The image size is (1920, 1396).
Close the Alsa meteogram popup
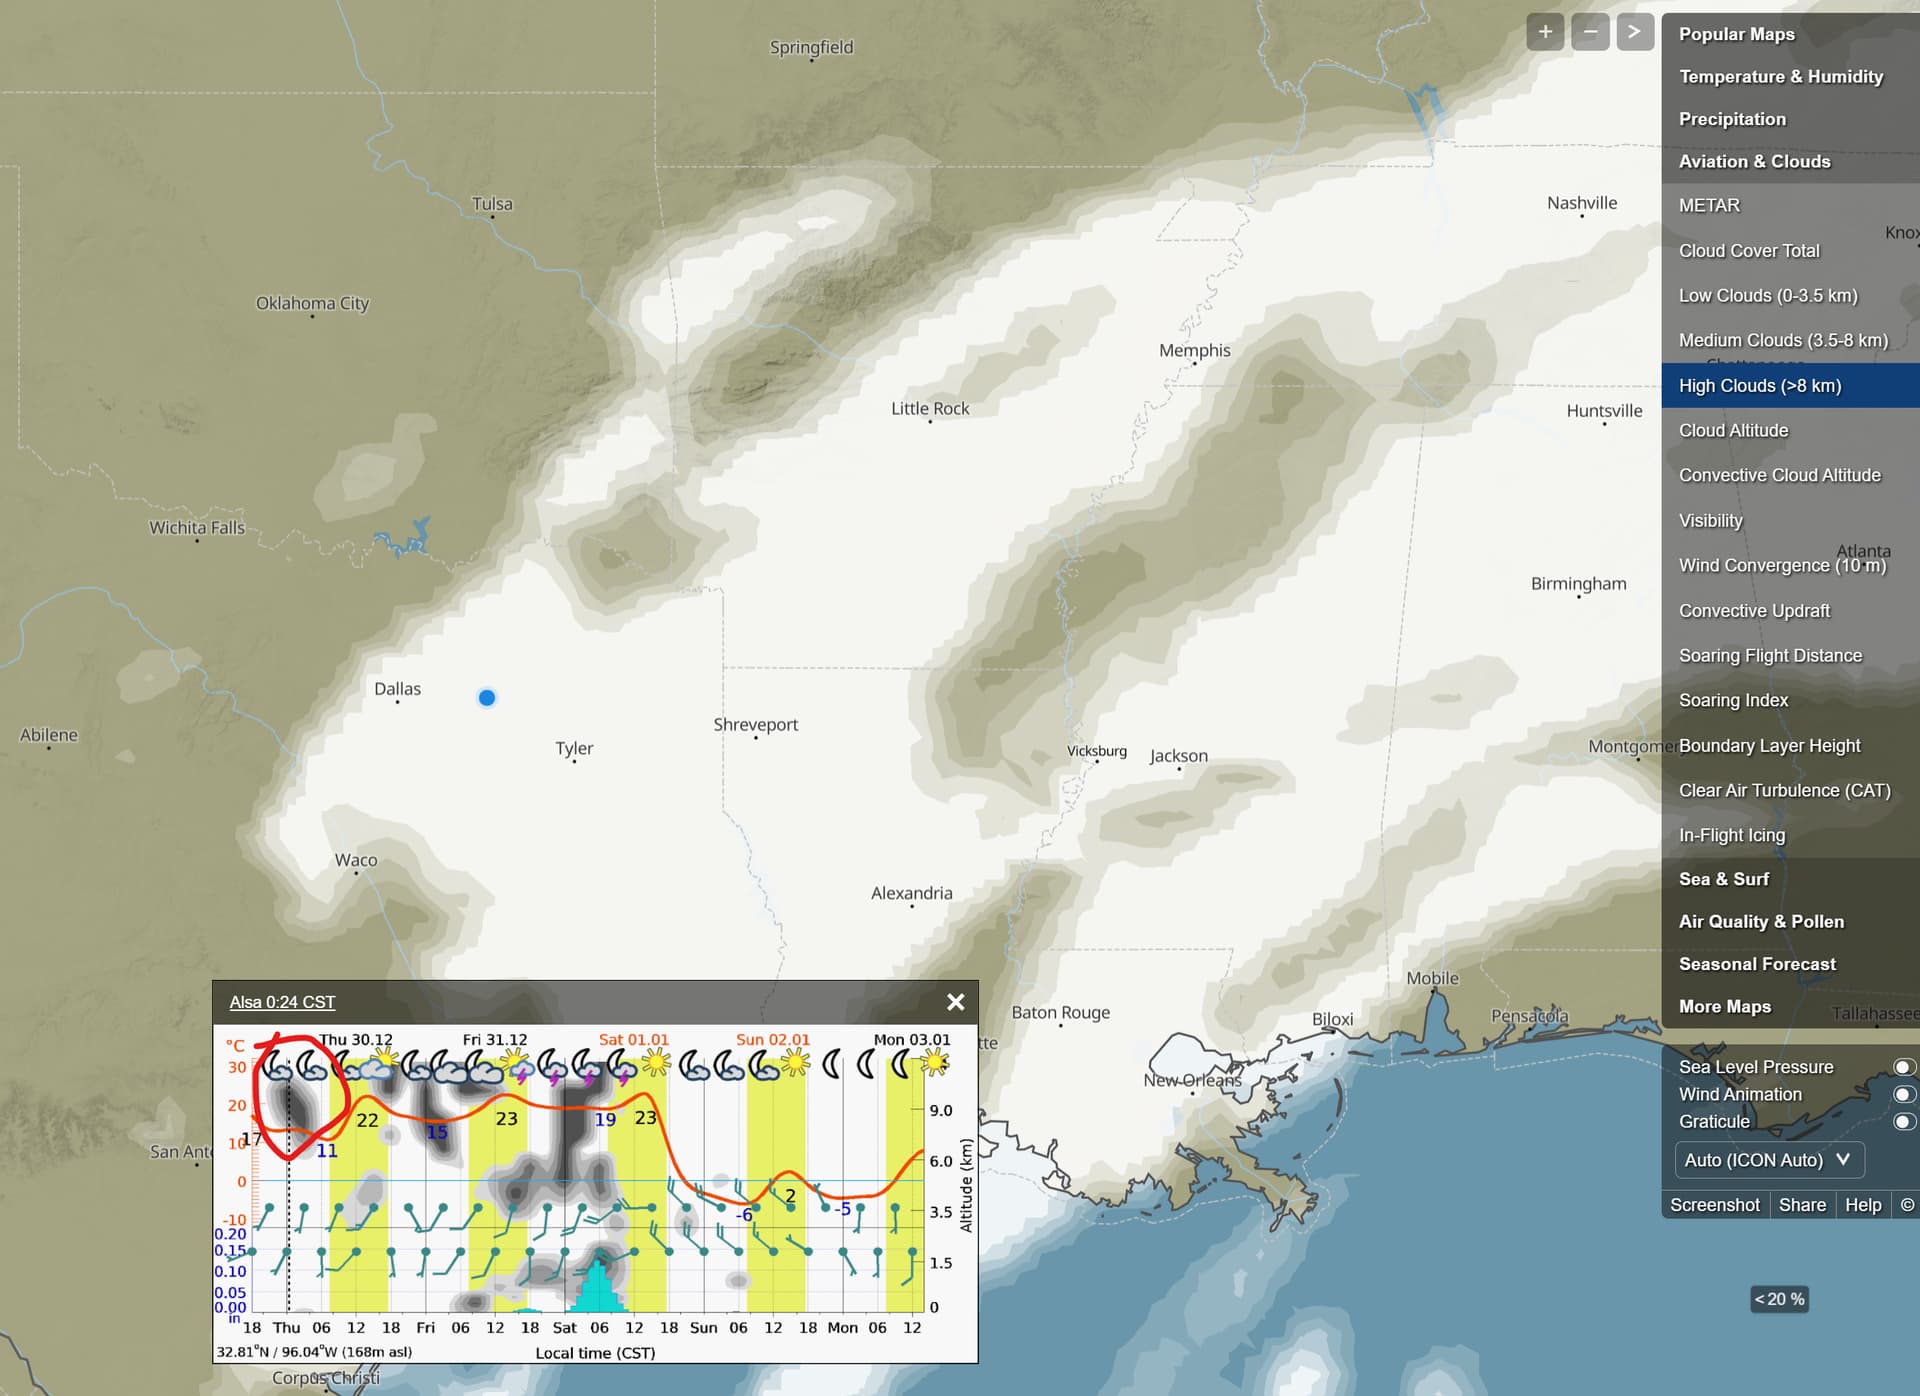[955, 1002]
